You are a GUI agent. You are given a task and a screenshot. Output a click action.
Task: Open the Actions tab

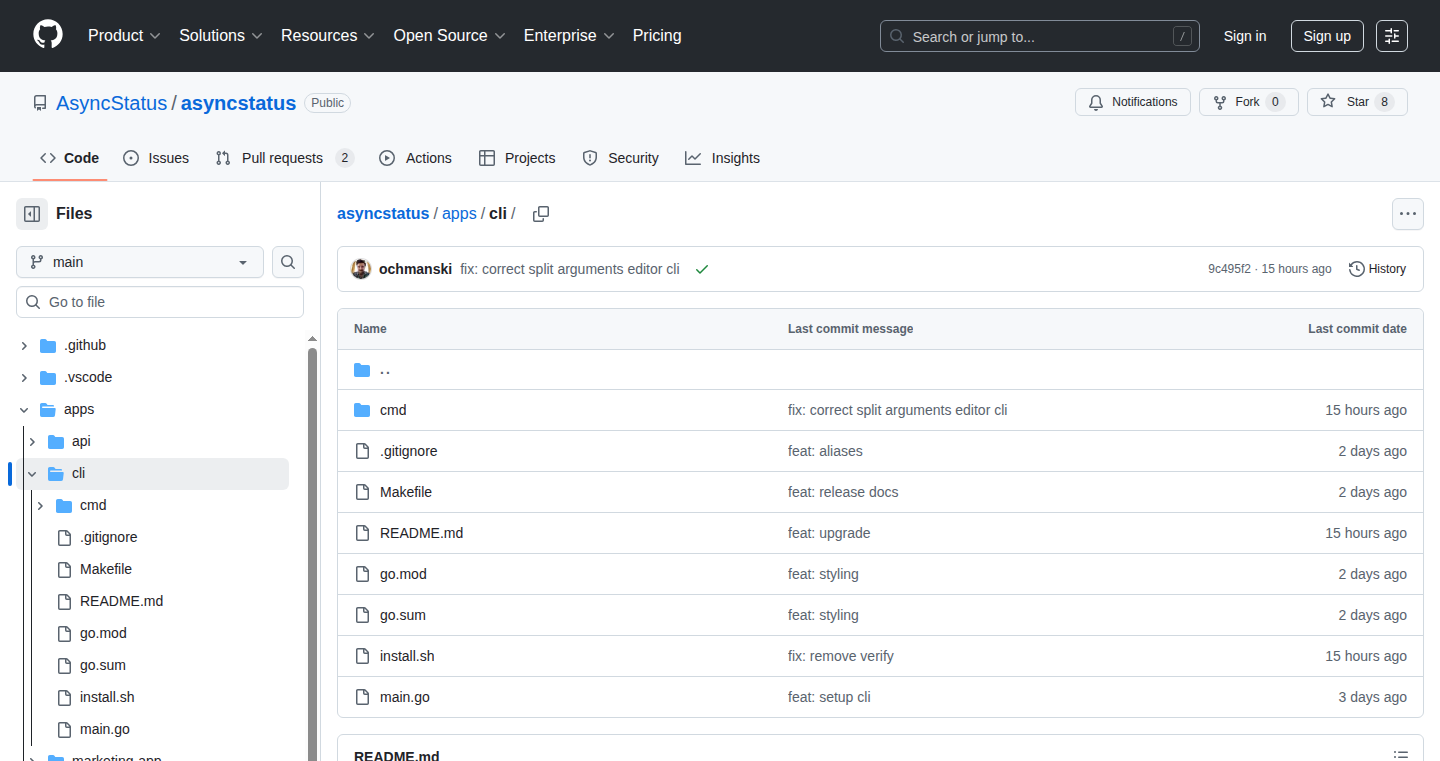416,158
